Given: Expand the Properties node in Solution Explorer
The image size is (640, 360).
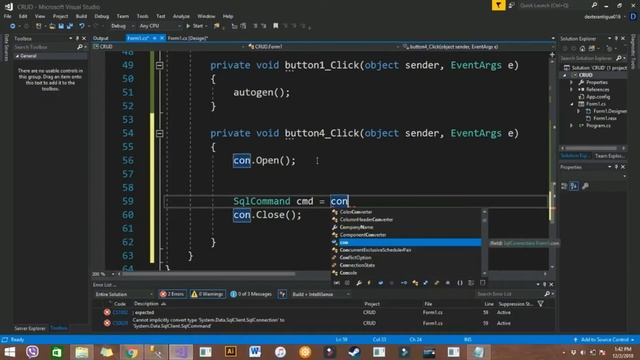Looking at the screenshot, I should (571, 82).
